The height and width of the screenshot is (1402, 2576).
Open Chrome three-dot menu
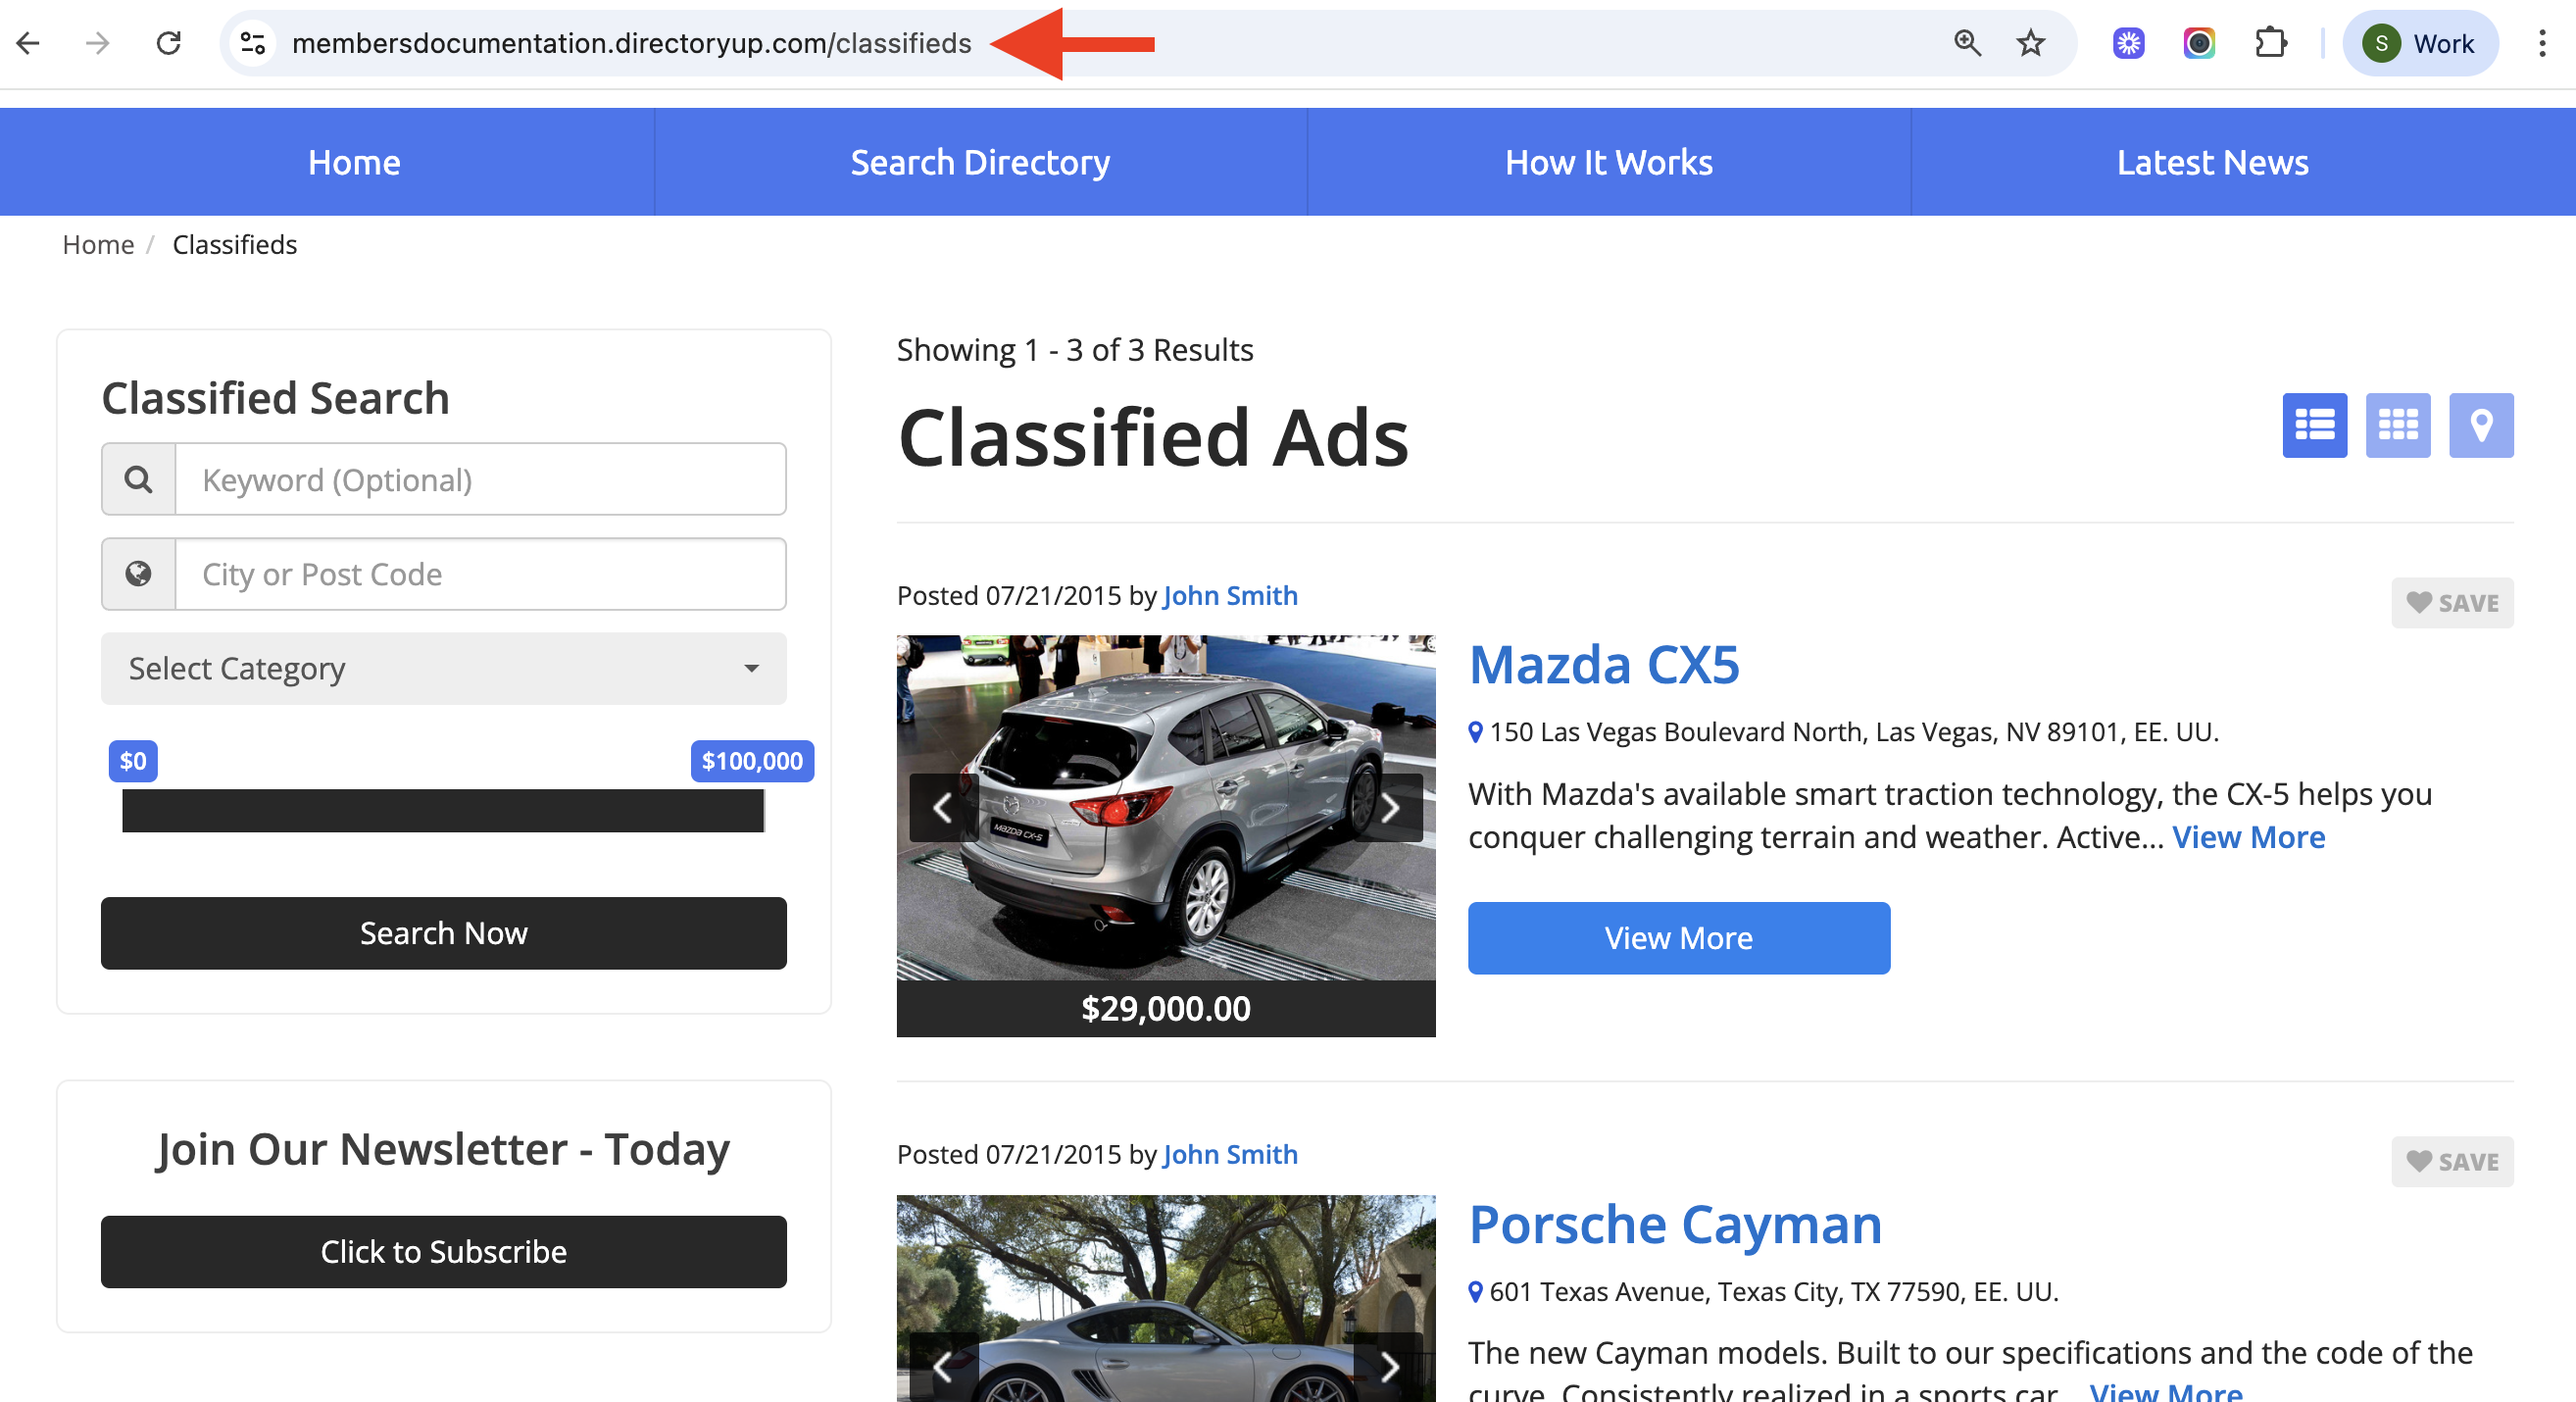pyautogui.click(x=2541, y=43)
